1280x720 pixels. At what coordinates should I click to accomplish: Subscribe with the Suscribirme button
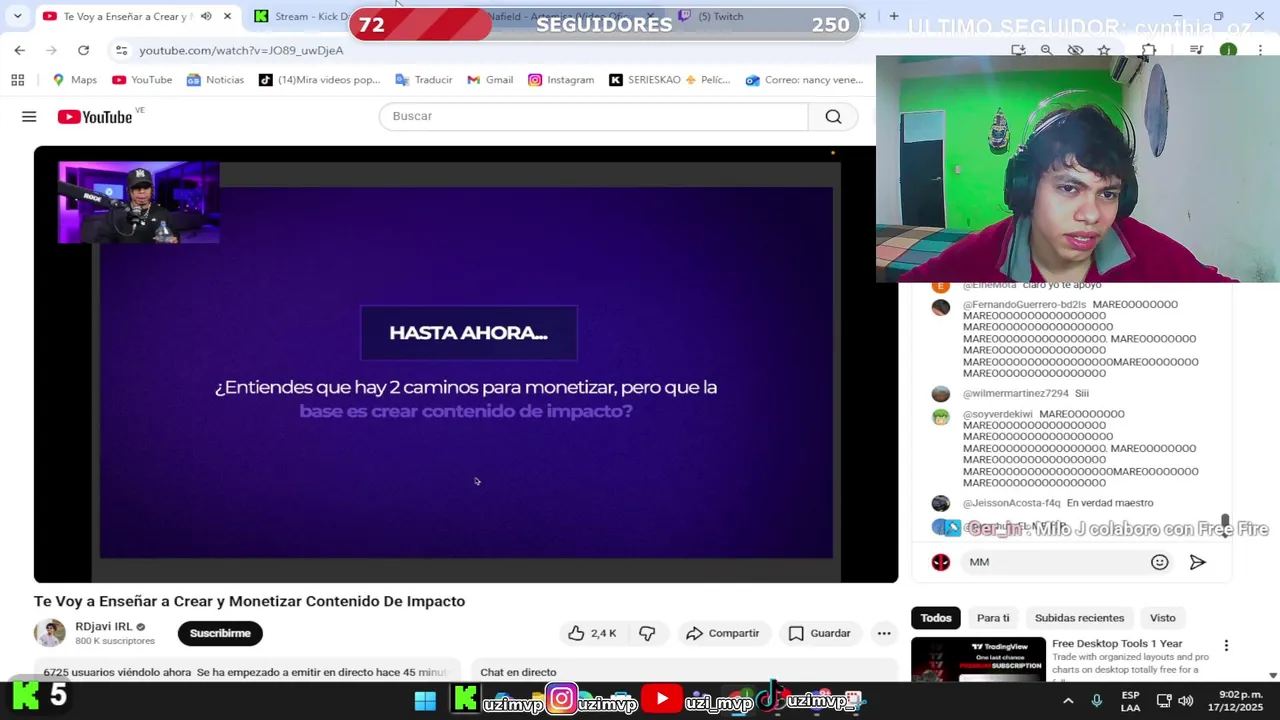tap(220, 633)
